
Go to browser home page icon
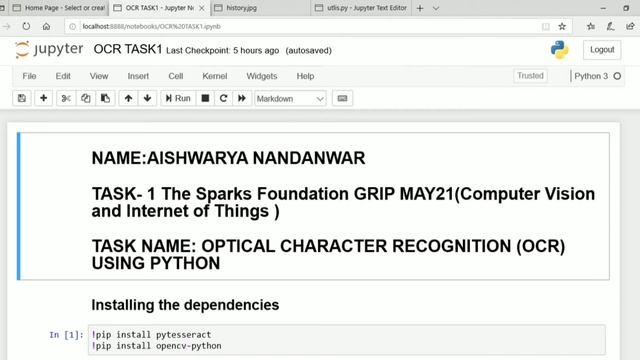pyautogui.click(x=46, y=27)
